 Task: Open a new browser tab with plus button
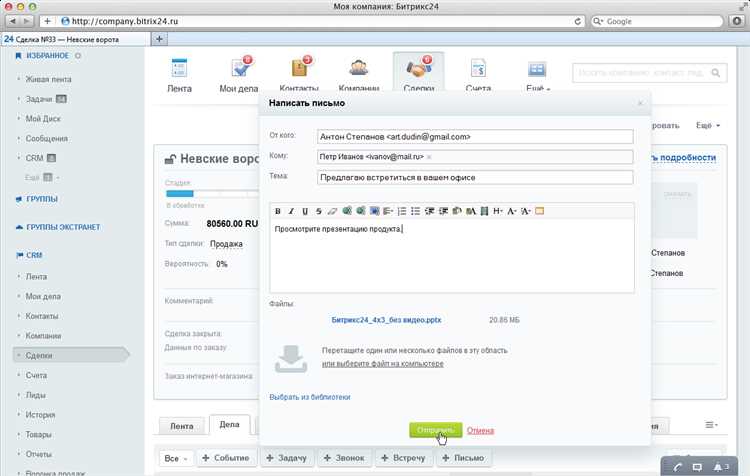click(x=159, y=39)
